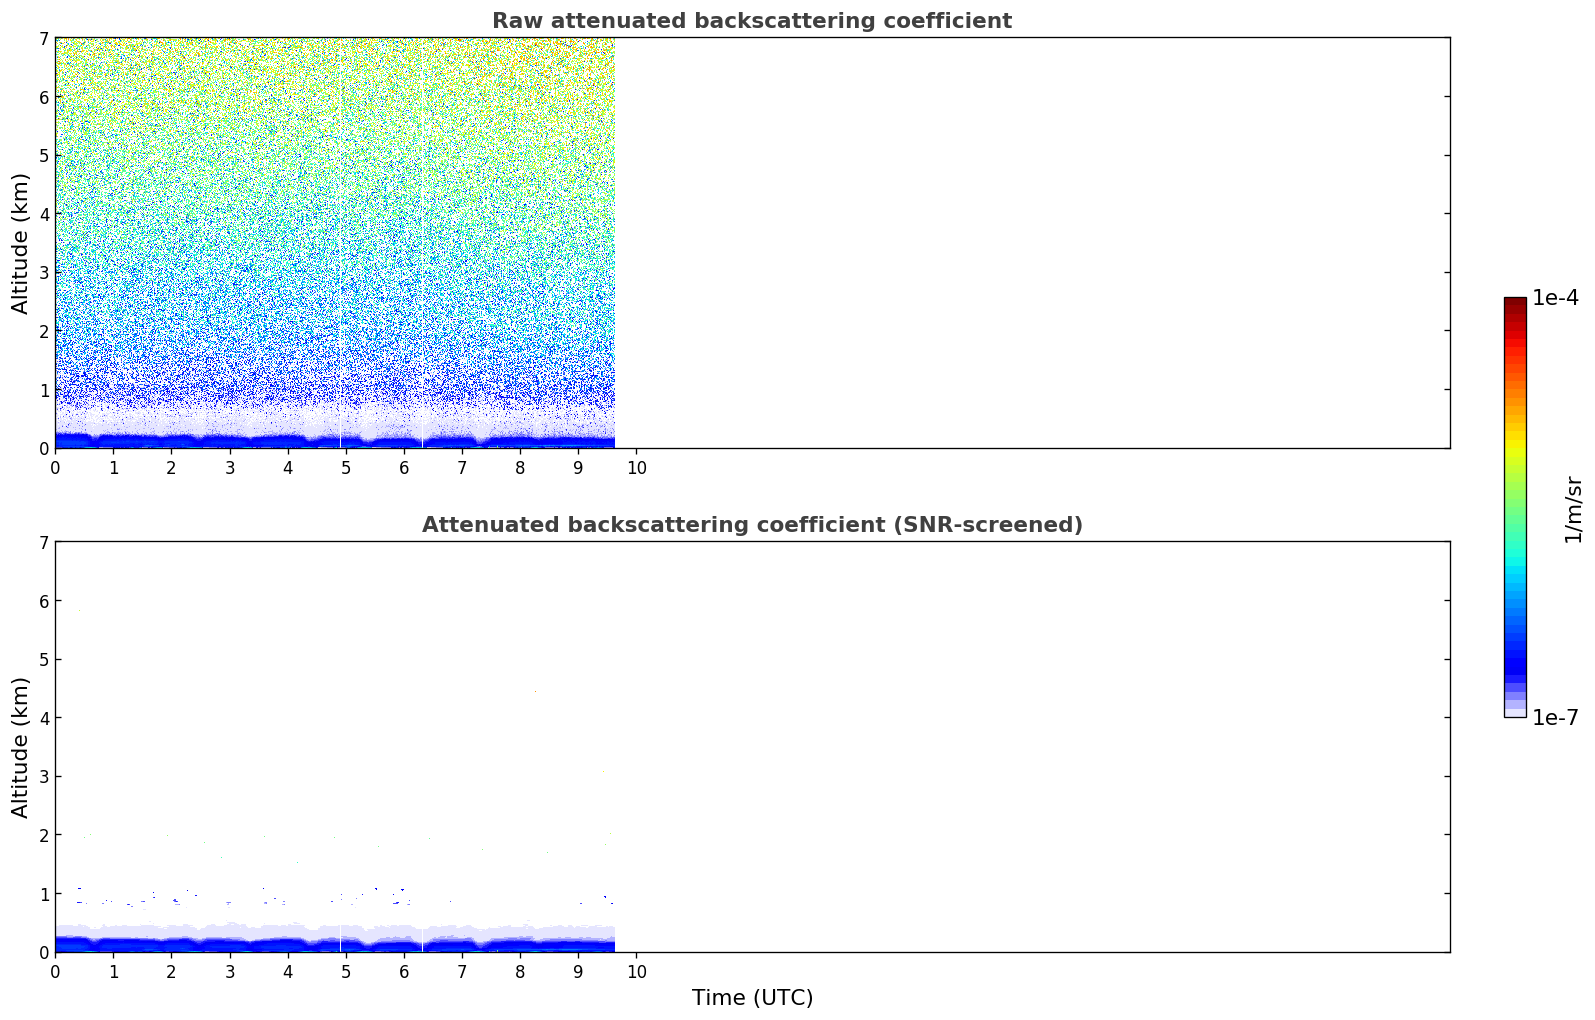The width and height of the screenshot is (1595, 1020).
Task: Click the bottom plot's 'Altitude (km)' label
Action: (x=21, y=747)
